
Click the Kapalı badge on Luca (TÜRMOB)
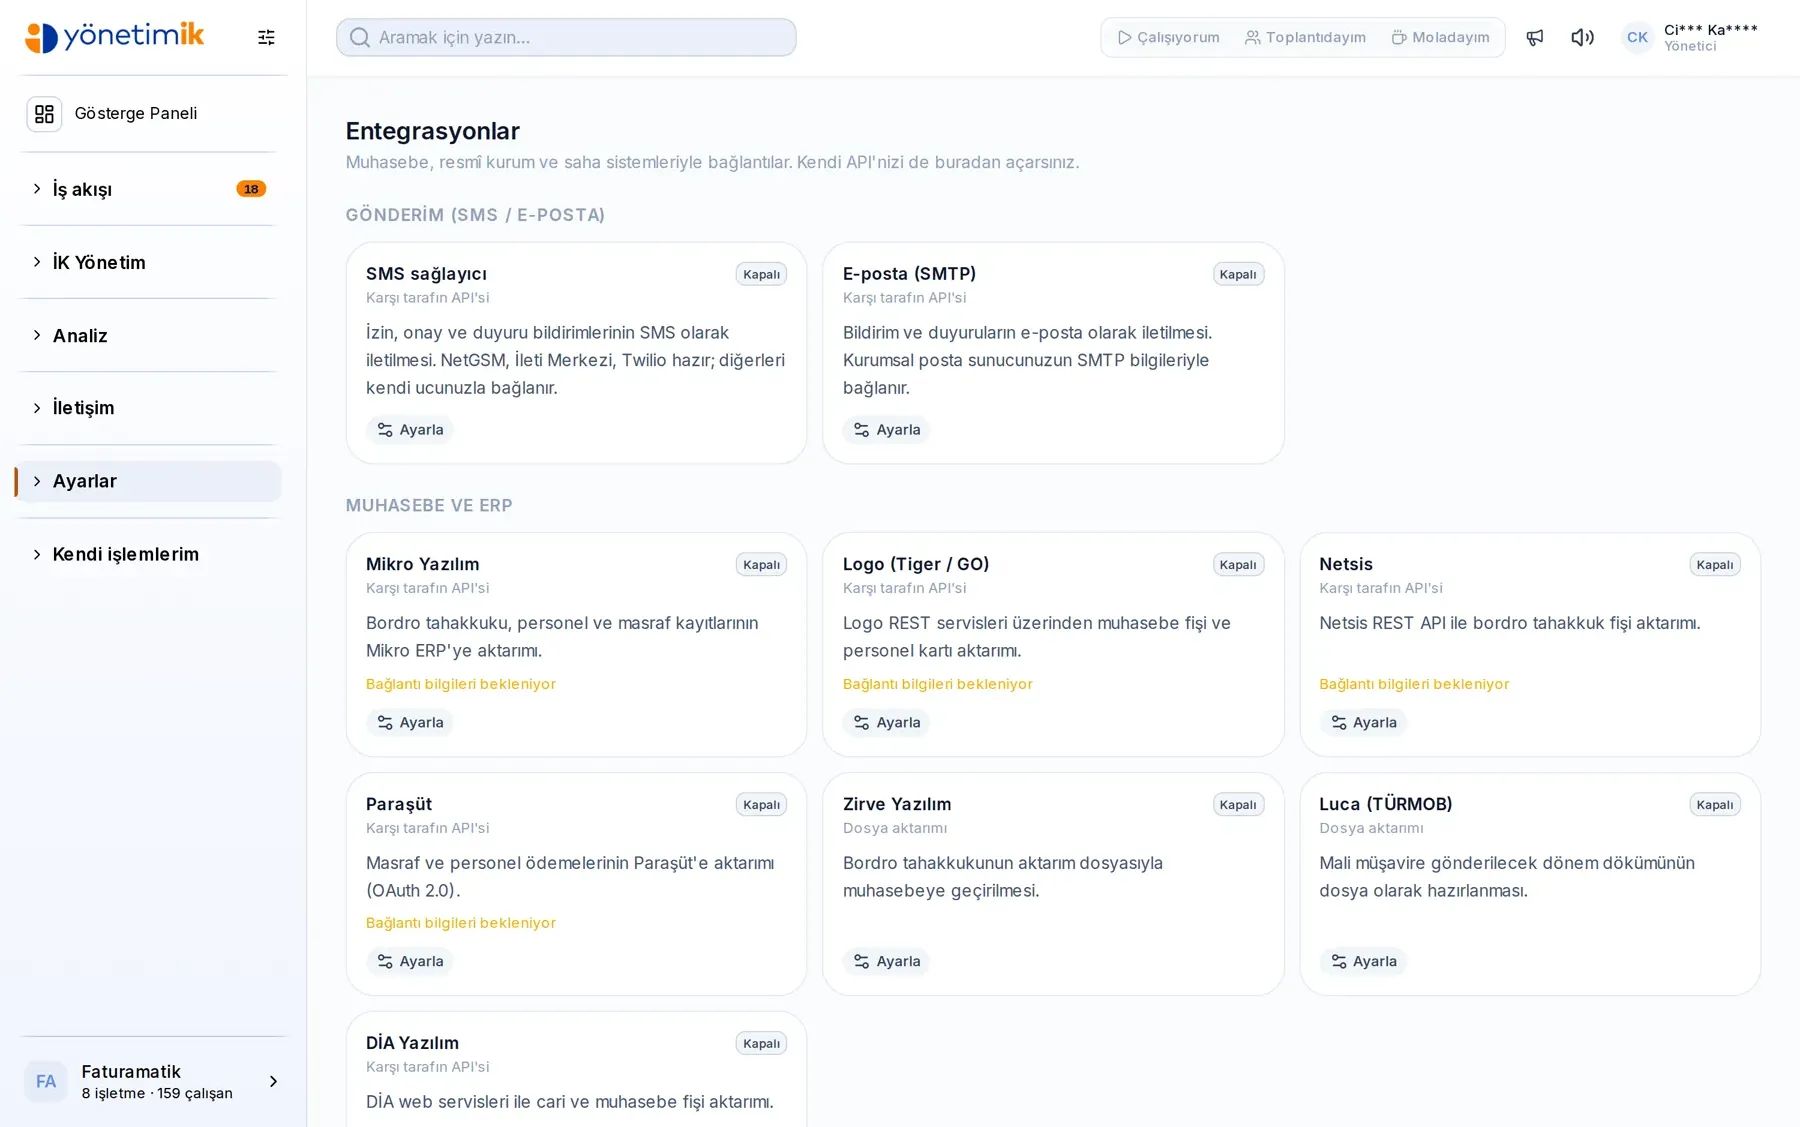tap(1715, 804)
